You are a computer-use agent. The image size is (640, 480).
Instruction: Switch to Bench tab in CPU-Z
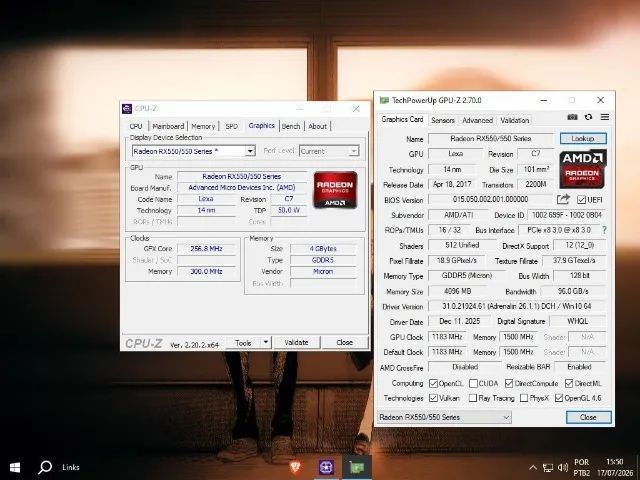point(291,126)
